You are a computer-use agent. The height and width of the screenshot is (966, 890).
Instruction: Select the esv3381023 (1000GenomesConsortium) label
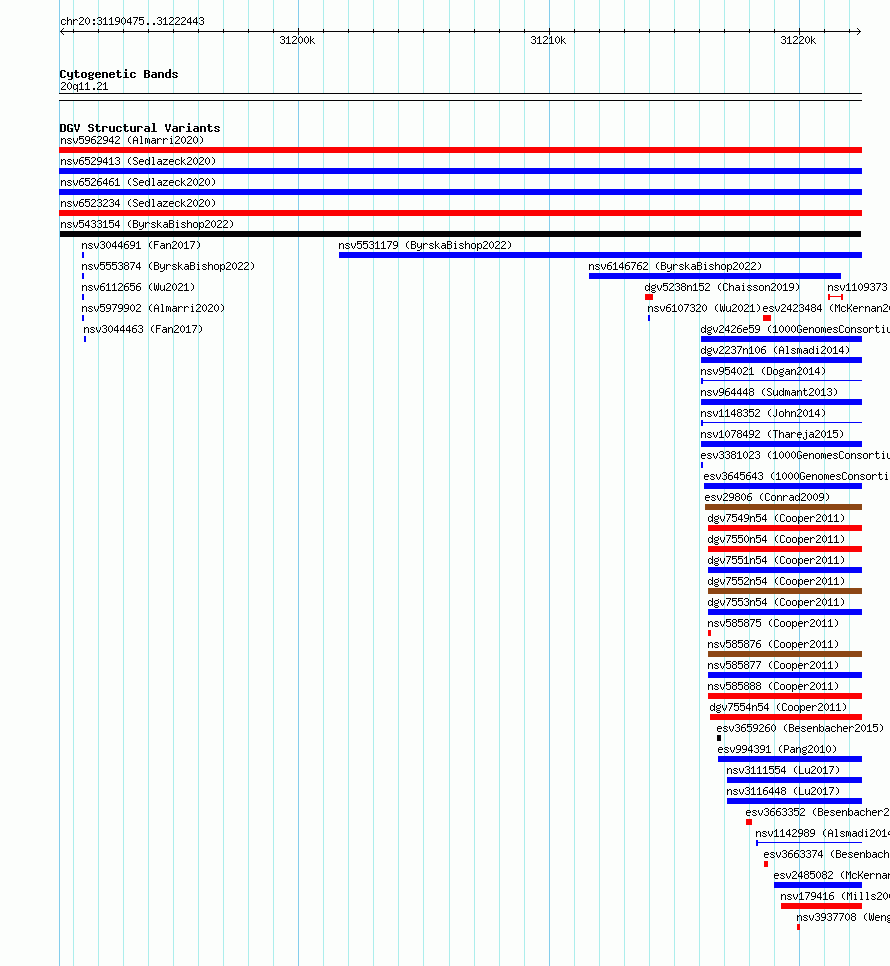click(x=795, y=455)
